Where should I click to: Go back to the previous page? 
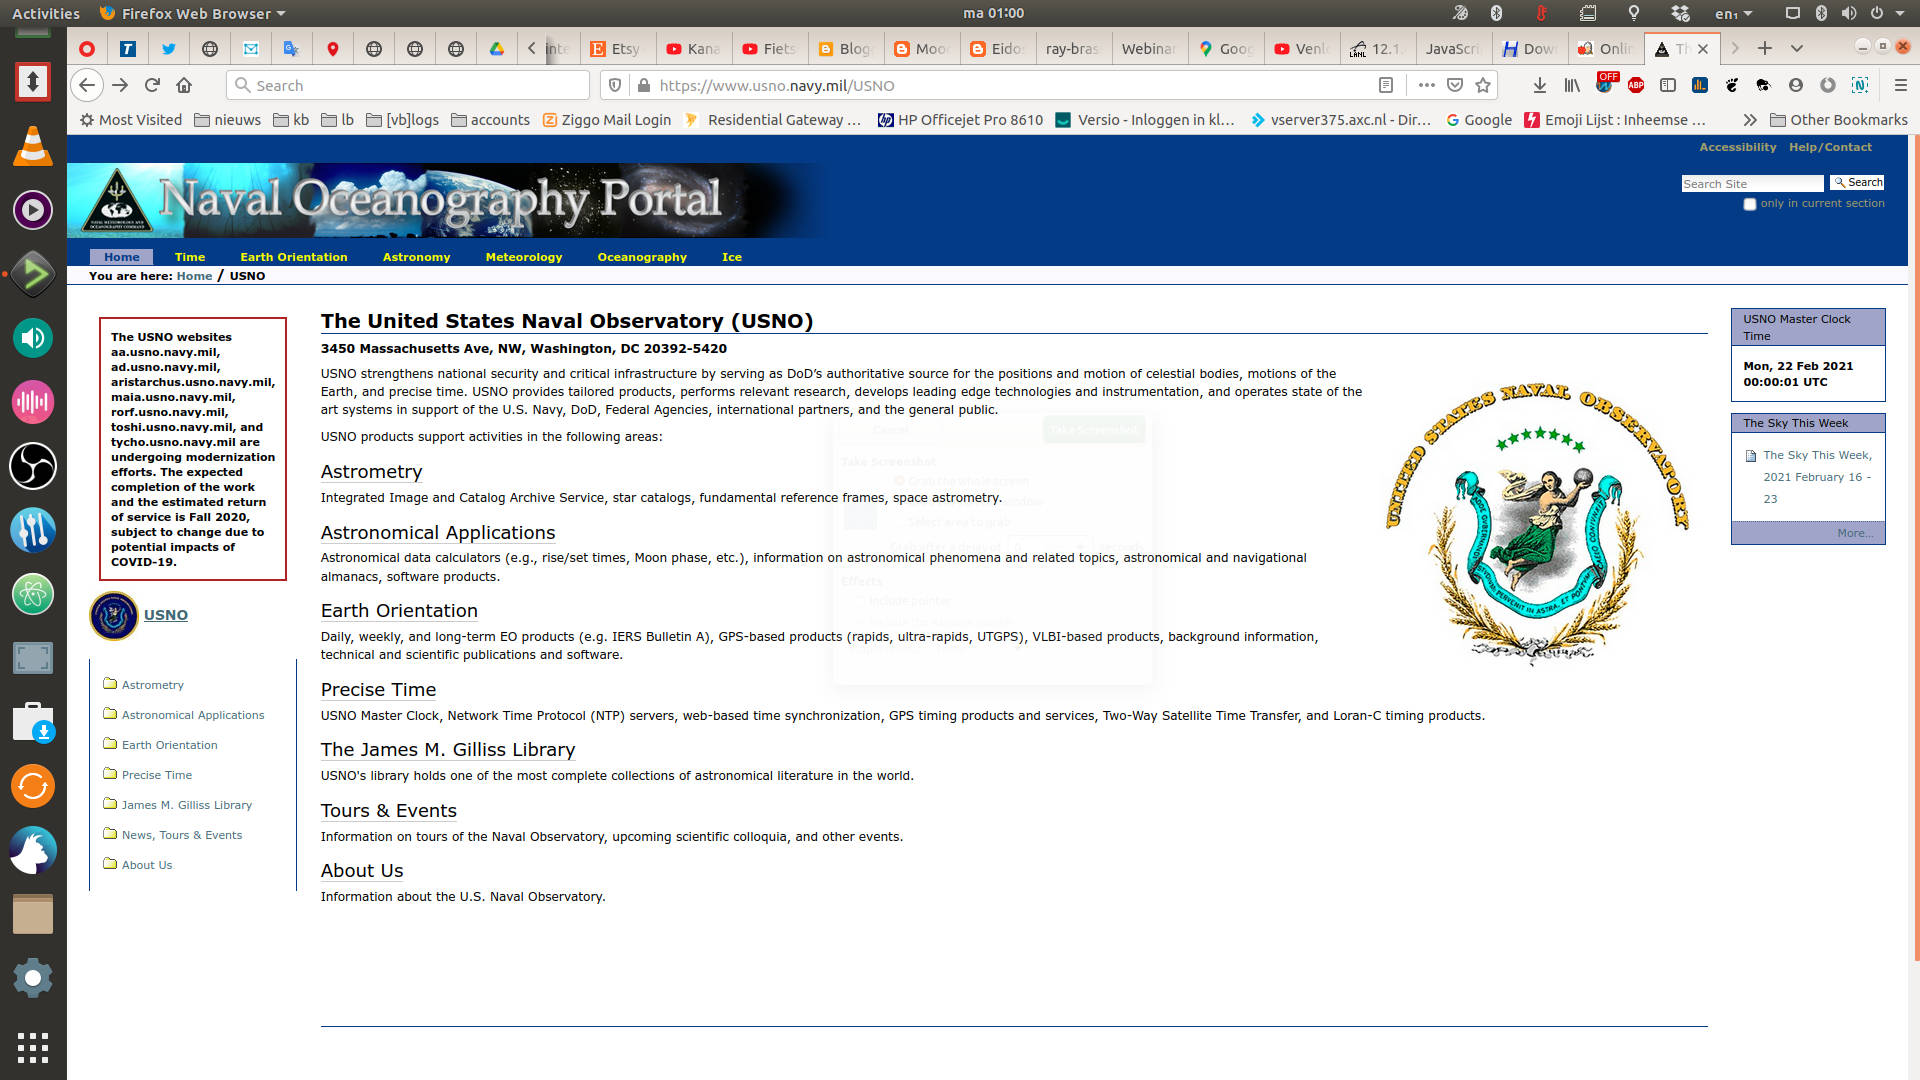coord(87,85)
